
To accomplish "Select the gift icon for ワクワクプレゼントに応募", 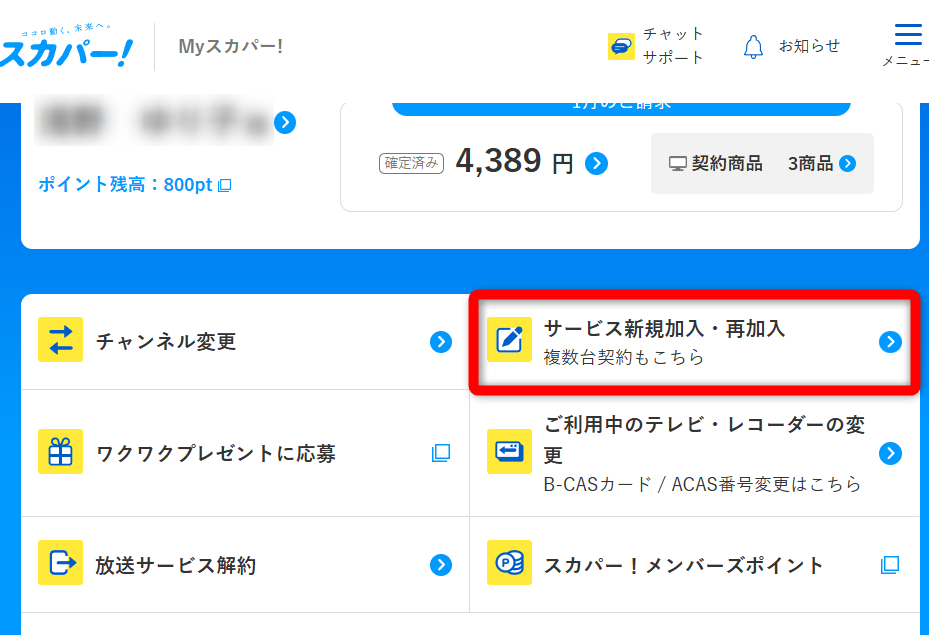I will click(x=60, y=452).
